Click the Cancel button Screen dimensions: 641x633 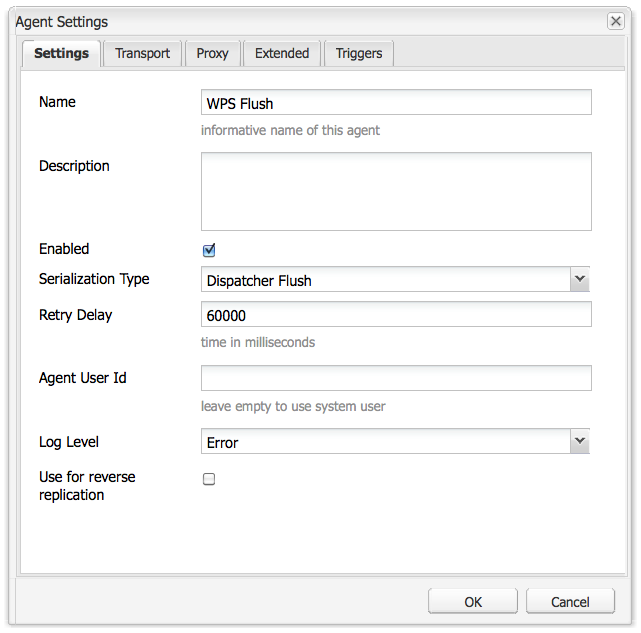pos(571,601)
